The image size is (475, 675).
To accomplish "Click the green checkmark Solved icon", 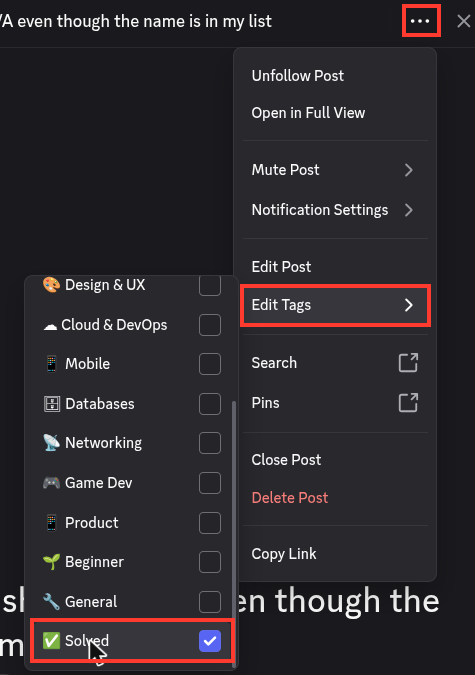I will click(51, 641).
